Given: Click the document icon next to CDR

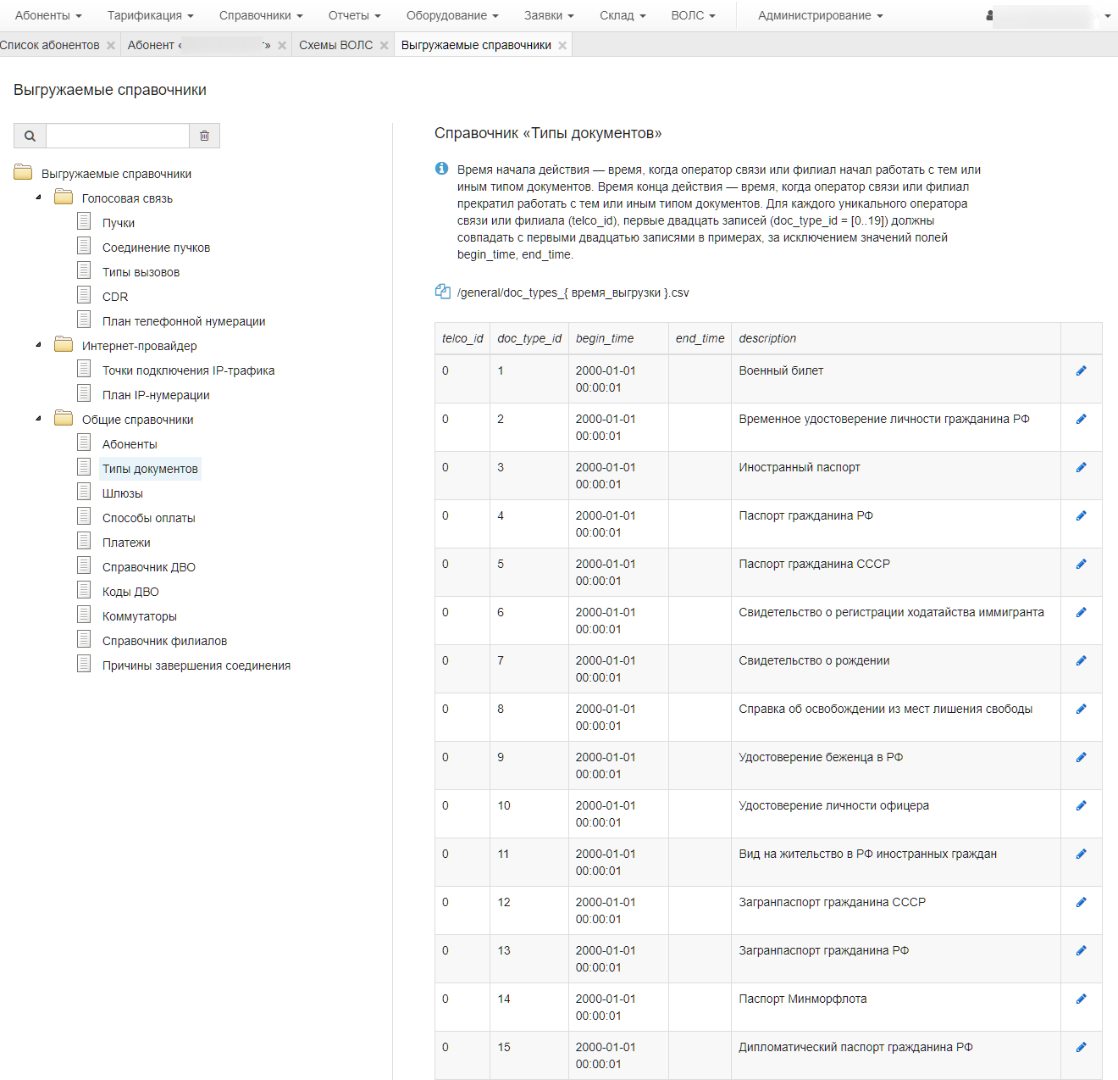Looking at the screenshot, I should pyautogui.click(x=84, y=295).
